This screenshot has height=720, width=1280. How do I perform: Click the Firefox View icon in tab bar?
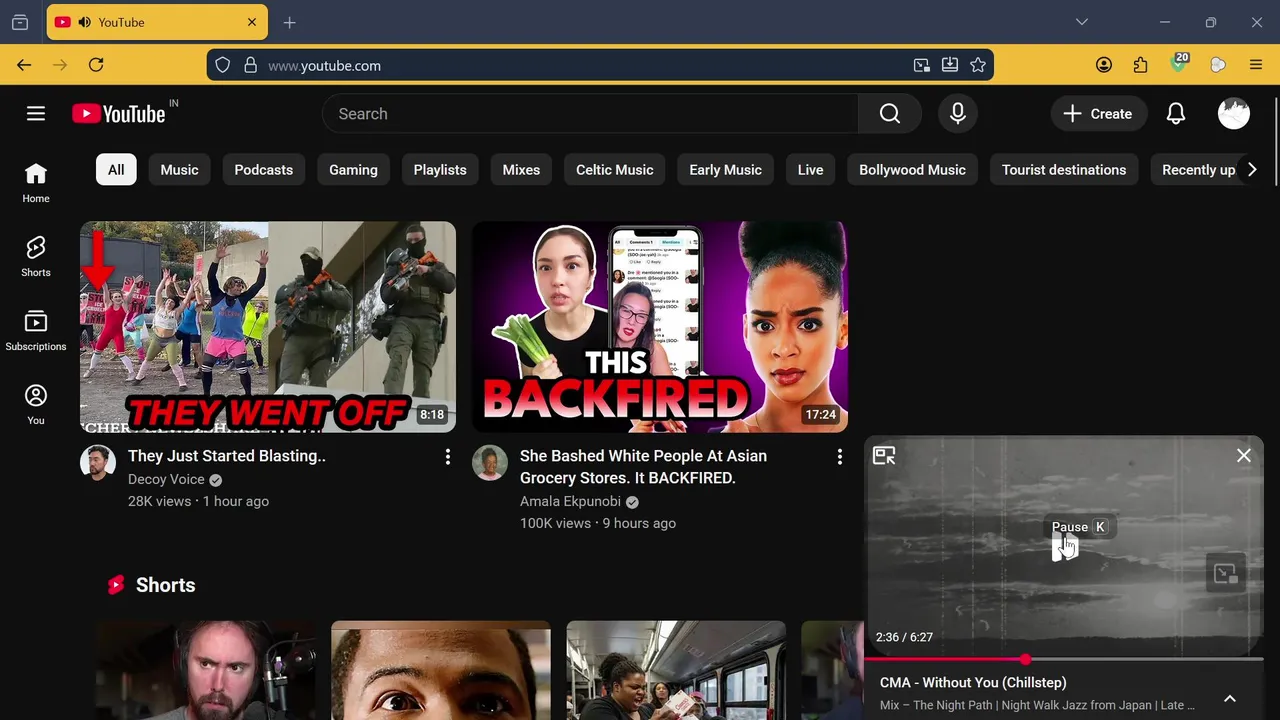tap(20, 22)
